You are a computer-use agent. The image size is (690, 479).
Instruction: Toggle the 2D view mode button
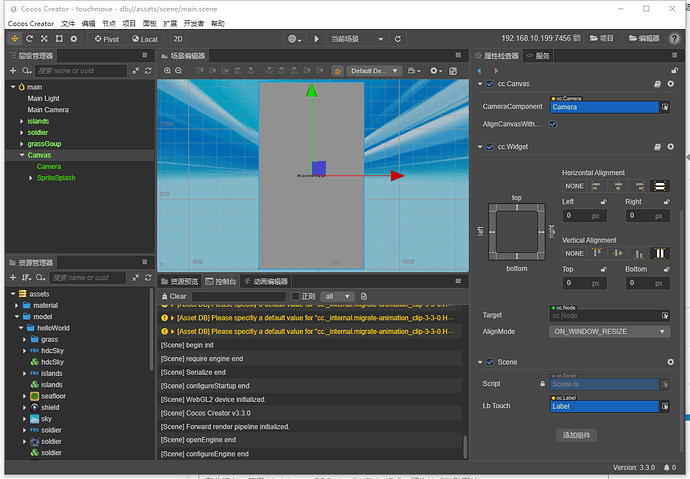pos(179,39)
